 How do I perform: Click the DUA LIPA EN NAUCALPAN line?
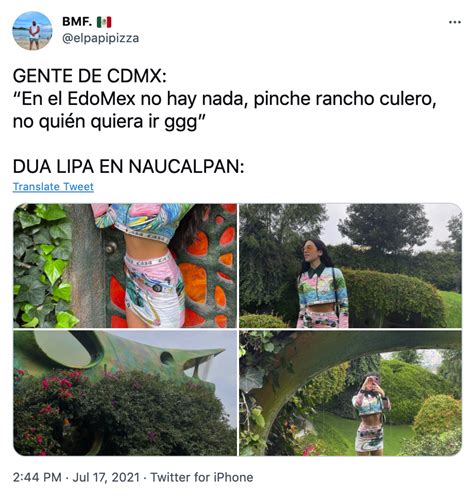coord(128,166)
